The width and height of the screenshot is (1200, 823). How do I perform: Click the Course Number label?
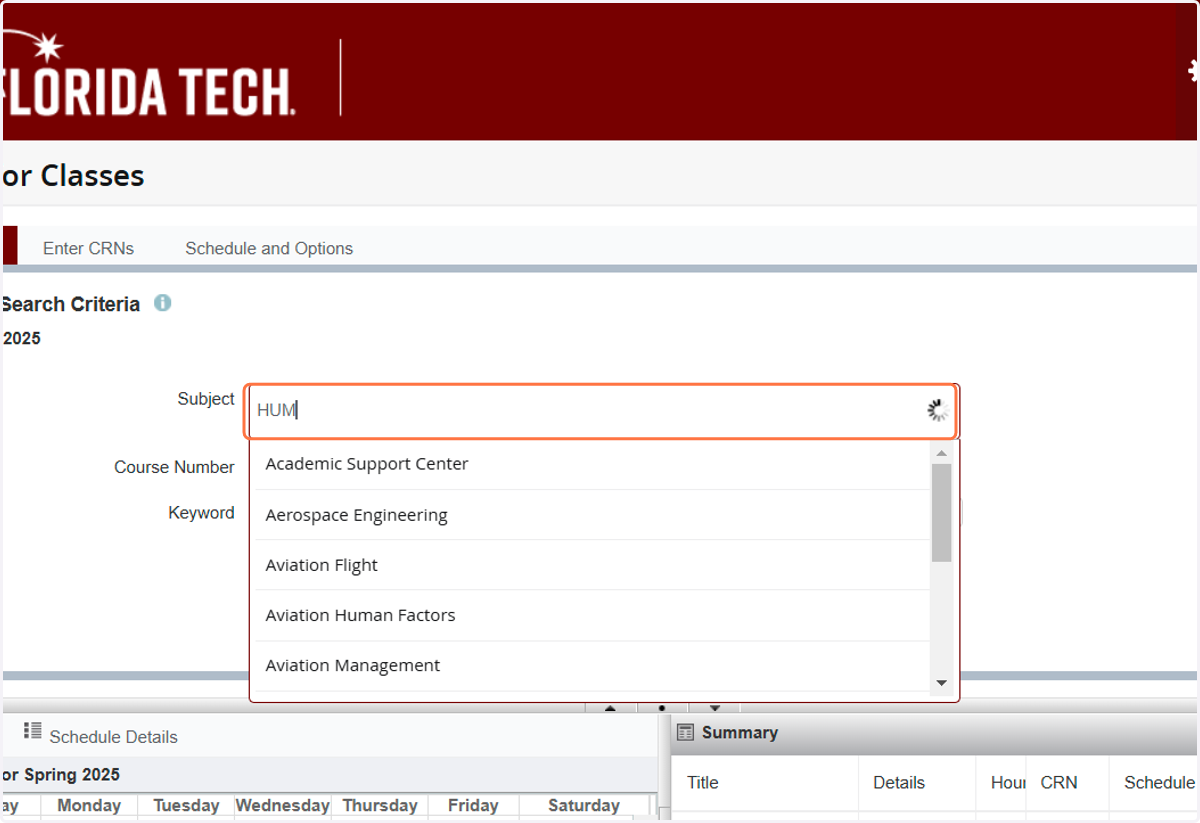174,467
